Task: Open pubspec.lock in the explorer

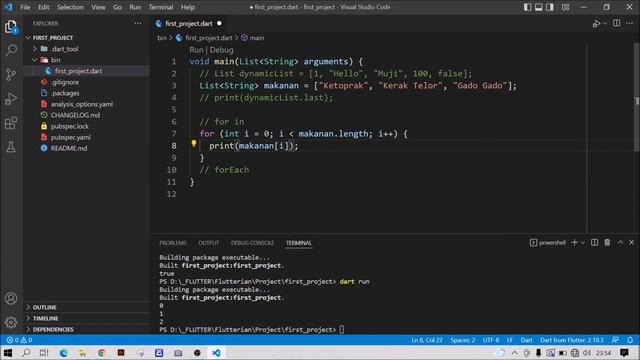Action: 69,126
